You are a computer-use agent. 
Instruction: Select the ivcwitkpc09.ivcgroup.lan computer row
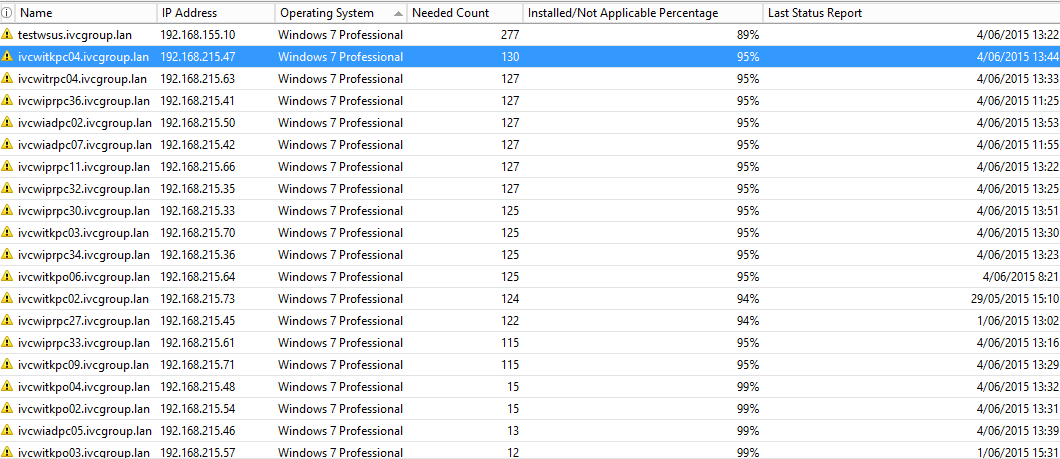point(82,365)
